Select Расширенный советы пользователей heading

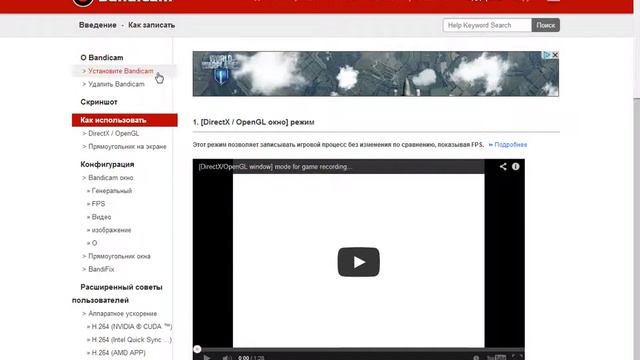click(x=117, y=293)
